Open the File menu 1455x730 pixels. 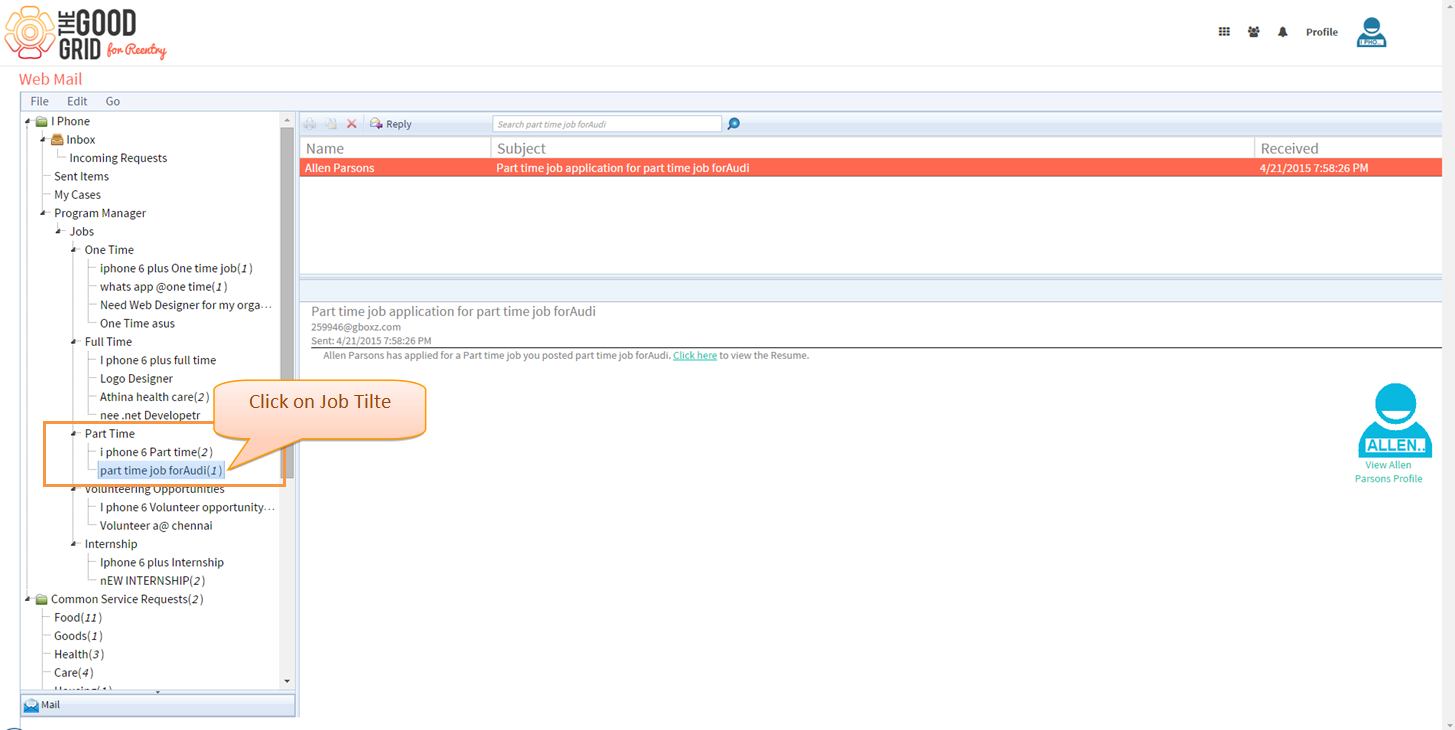click(39, 101)
